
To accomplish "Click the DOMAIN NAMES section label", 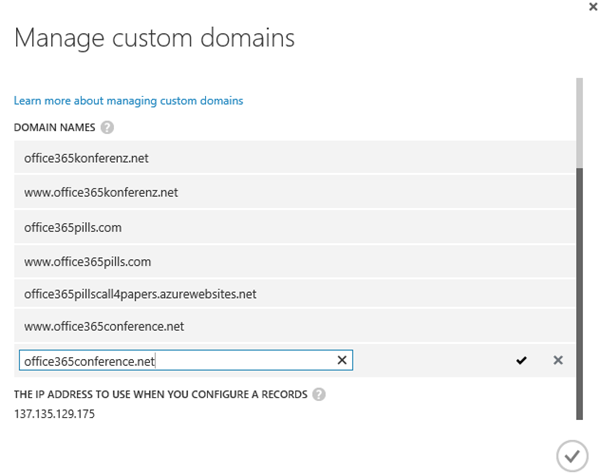I will 55,127.
